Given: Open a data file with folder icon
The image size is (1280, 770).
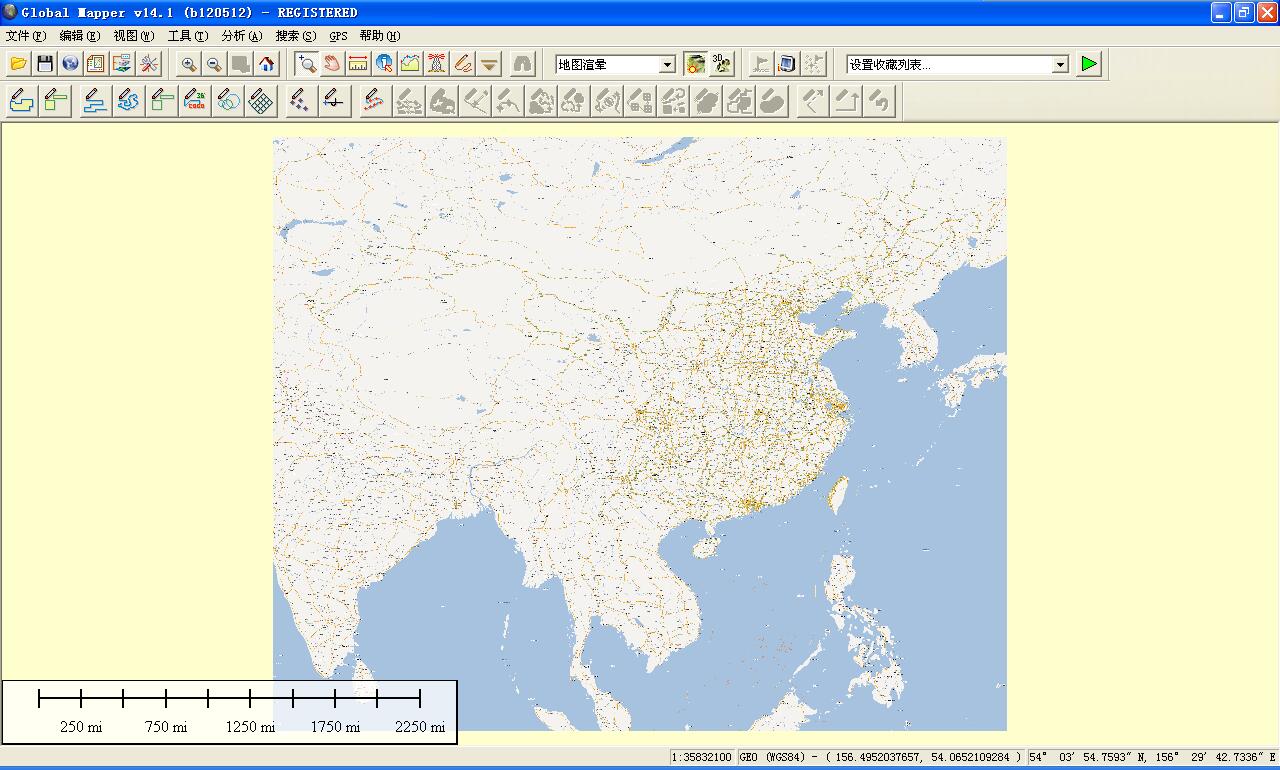Looking at the screenshot, I should (18, 64).
